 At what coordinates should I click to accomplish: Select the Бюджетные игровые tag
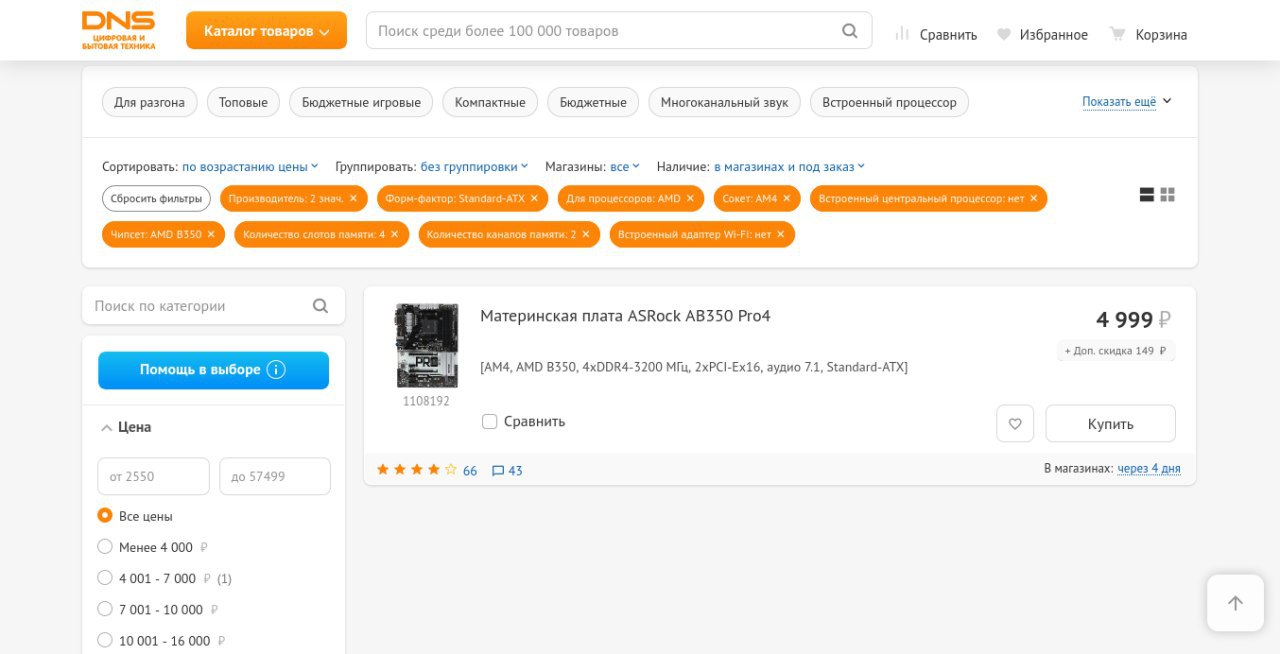coord(361,102)
